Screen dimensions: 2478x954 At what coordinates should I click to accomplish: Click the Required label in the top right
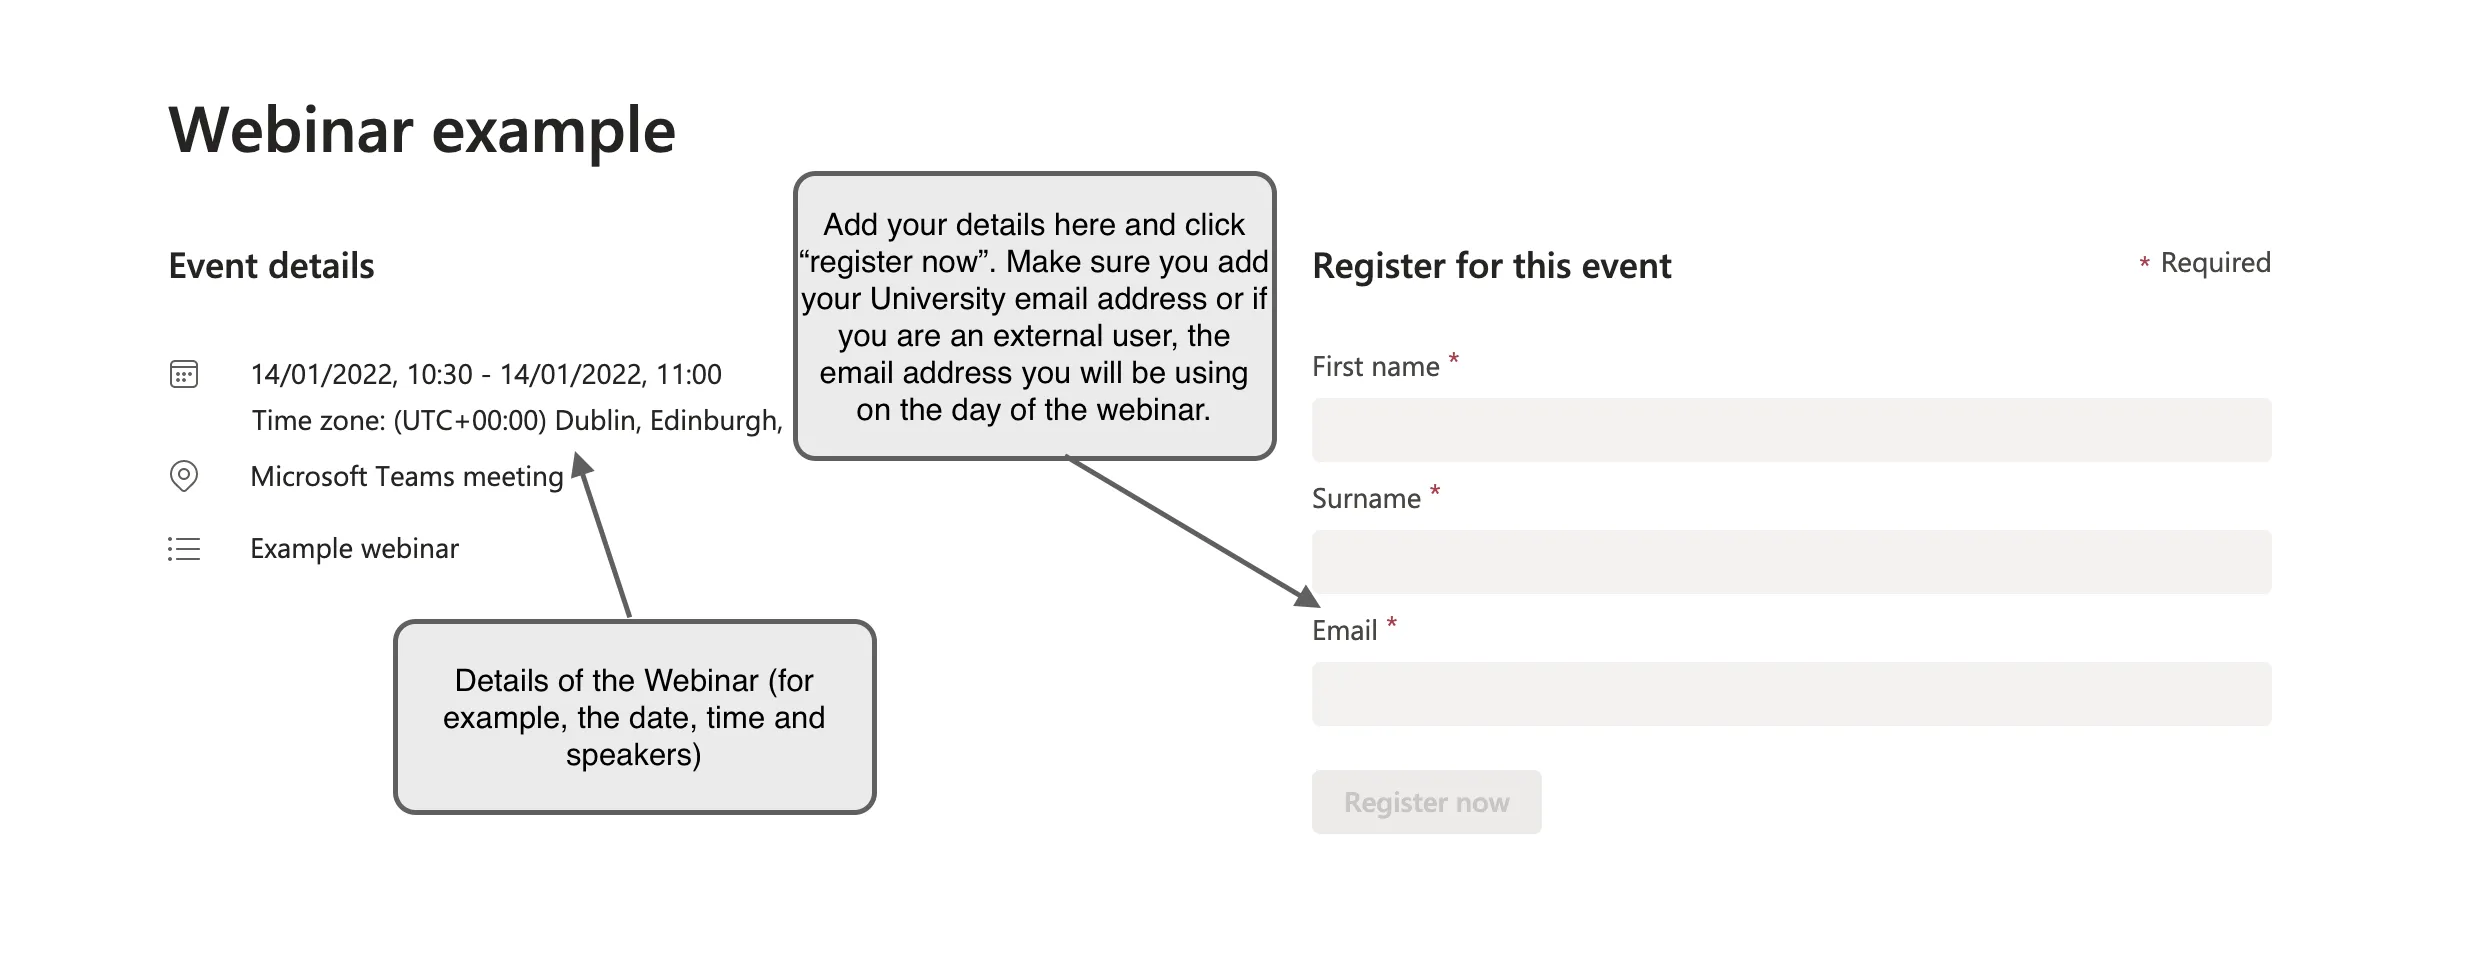click(x=2216, y=261)
